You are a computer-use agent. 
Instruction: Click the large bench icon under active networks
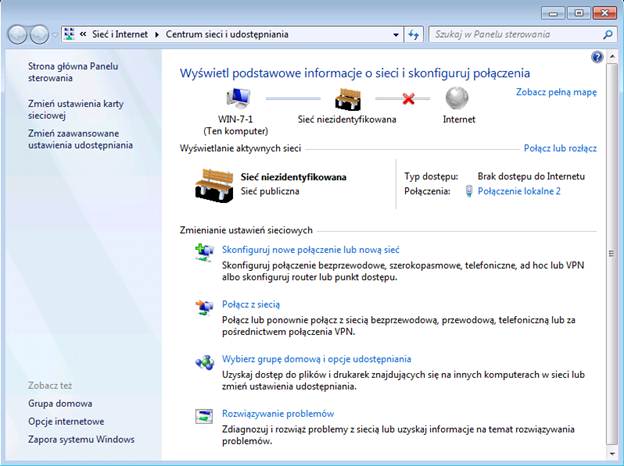214,183
